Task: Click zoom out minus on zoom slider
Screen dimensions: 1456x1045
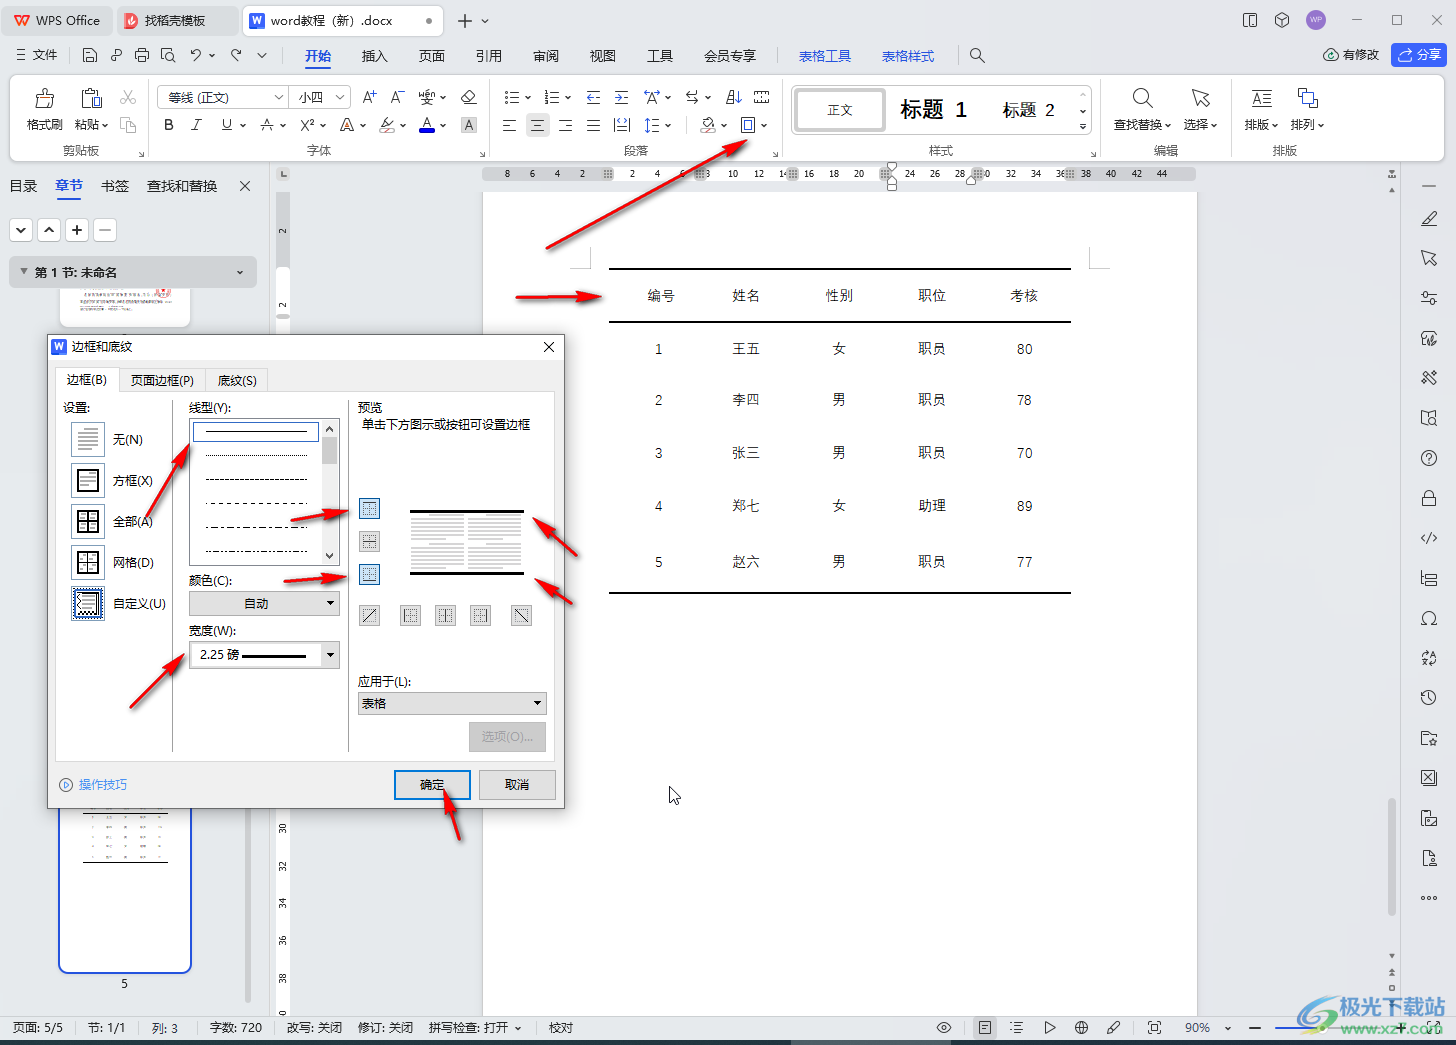Action: [x=1254, y=1028]
